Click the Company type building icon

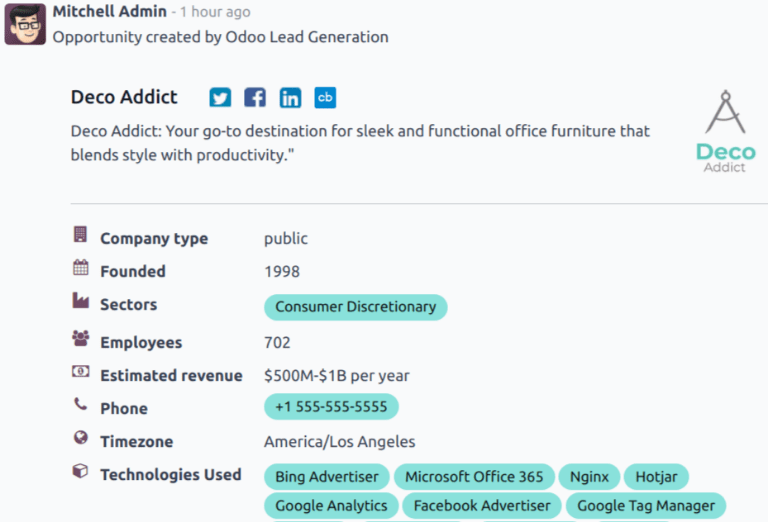pos(80,235)
